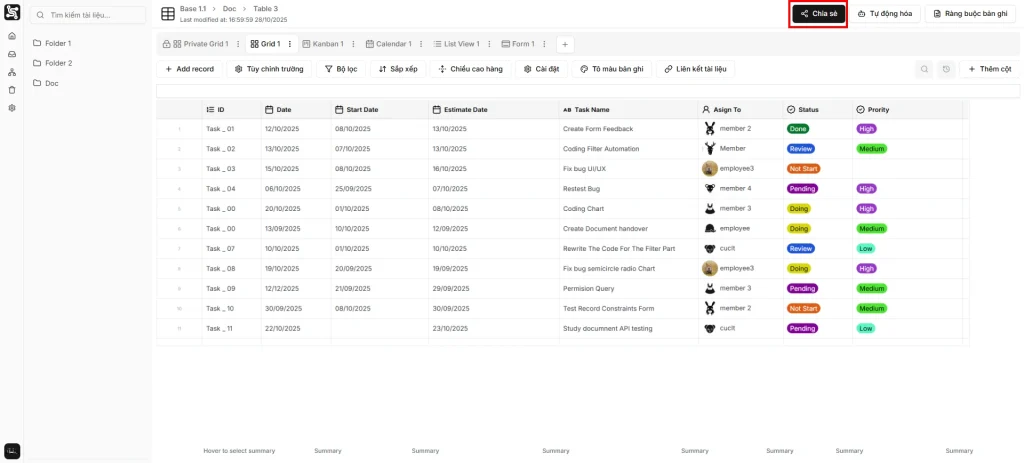The width and height of the screenshot is (1024, 463).
Task: Open the trash icon in left sidebar
Action: coord(12,90)
